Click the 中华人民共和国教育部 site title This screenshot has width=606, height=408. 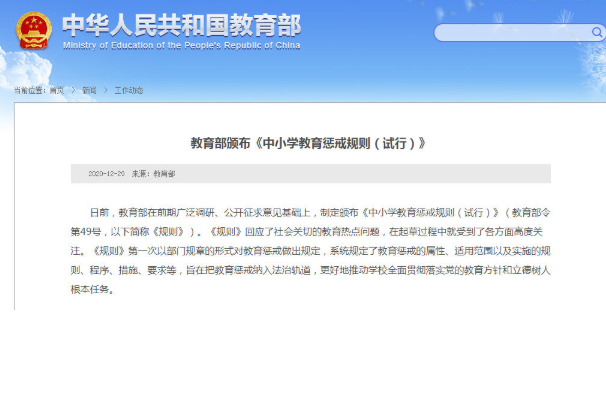(x=181, y=25)
